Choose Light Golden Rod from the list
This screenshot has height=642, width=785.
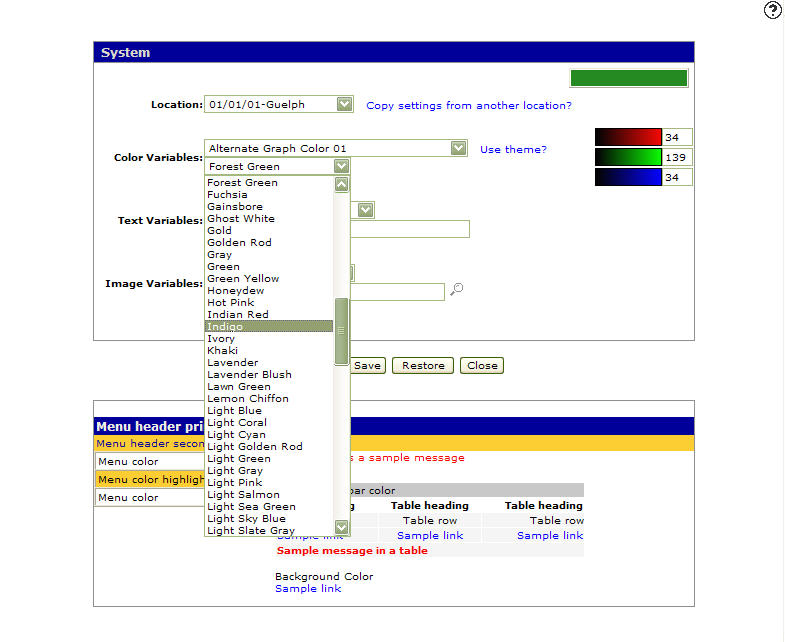pos(269,447)
